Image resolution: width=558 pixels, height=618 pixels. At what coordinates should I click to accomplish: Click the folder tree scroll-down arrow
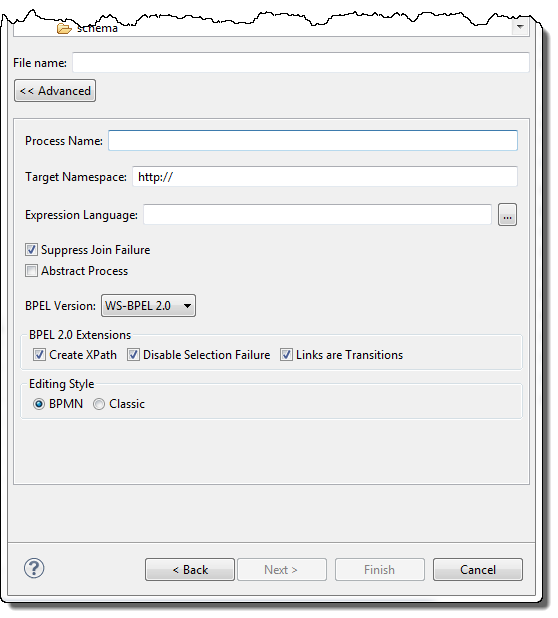point(520,27)
